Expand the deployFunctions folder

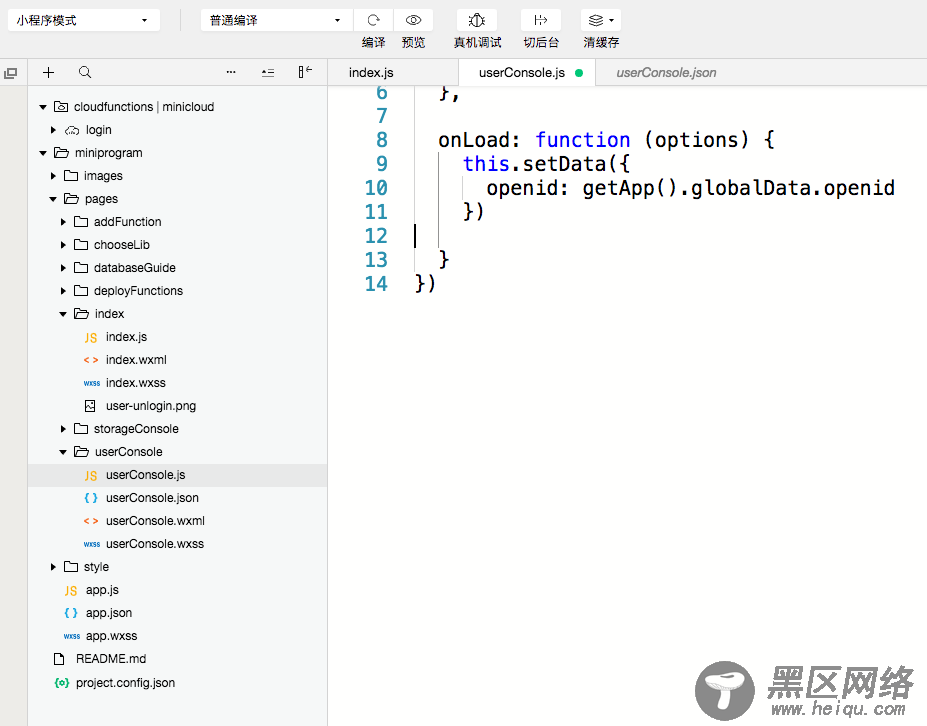point(63,291)
